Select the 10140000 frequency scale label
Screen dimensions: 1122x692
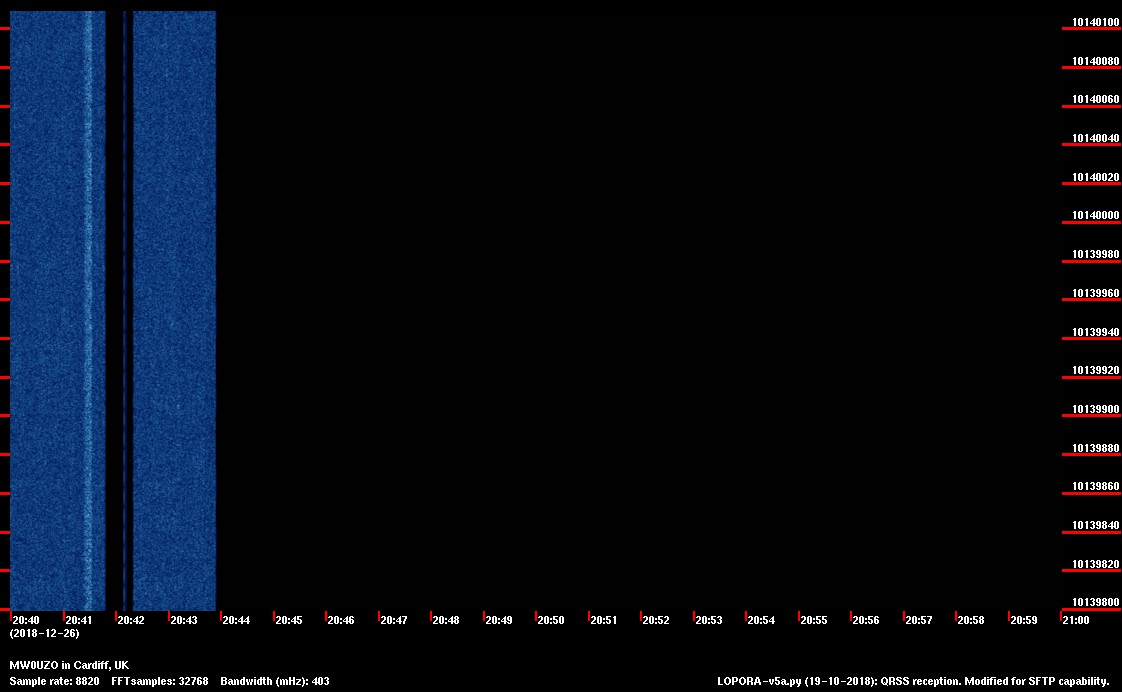1096,216
